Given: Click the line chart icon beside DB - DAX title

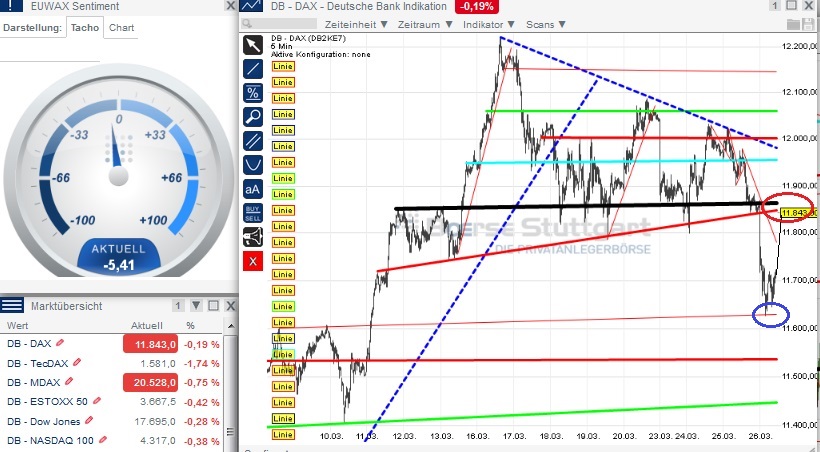Looking at the screenshot, I should click(x=253, y=6).
